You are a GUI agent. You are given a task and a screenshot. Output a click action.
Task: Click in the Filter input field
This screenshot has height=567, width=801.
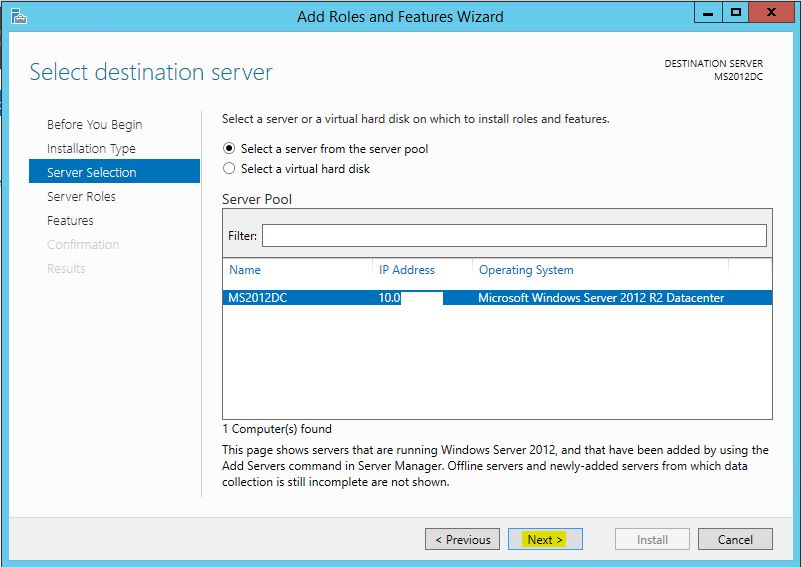coord(514,235)
